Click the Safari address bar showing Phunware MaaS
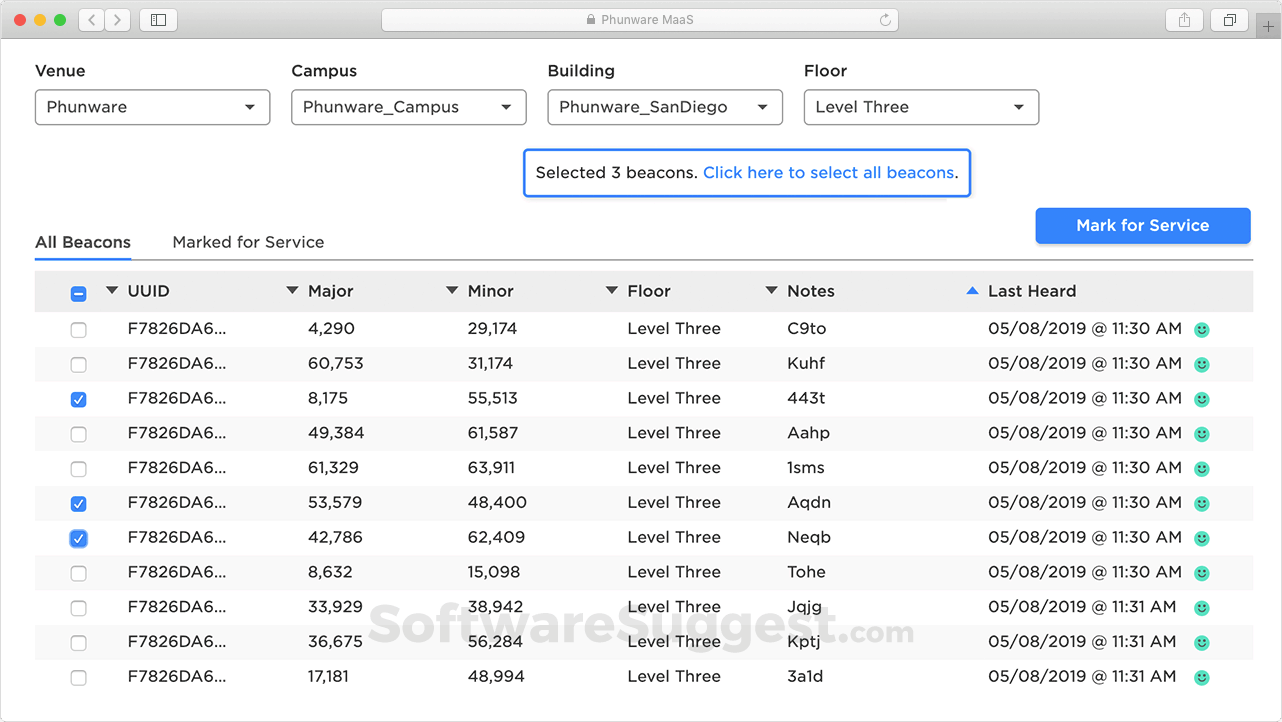Viewport: 1282px width, 722px height. click(x=640, y=20)
